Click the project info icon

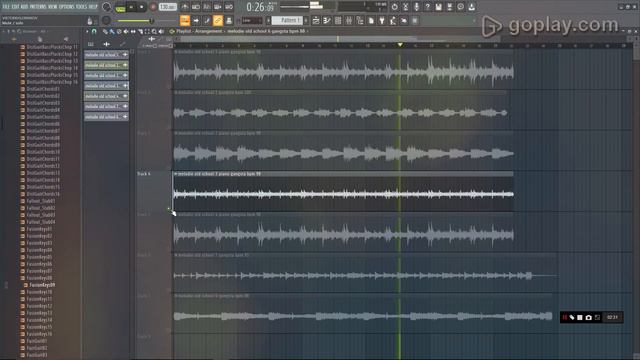[x=460, y=7]
